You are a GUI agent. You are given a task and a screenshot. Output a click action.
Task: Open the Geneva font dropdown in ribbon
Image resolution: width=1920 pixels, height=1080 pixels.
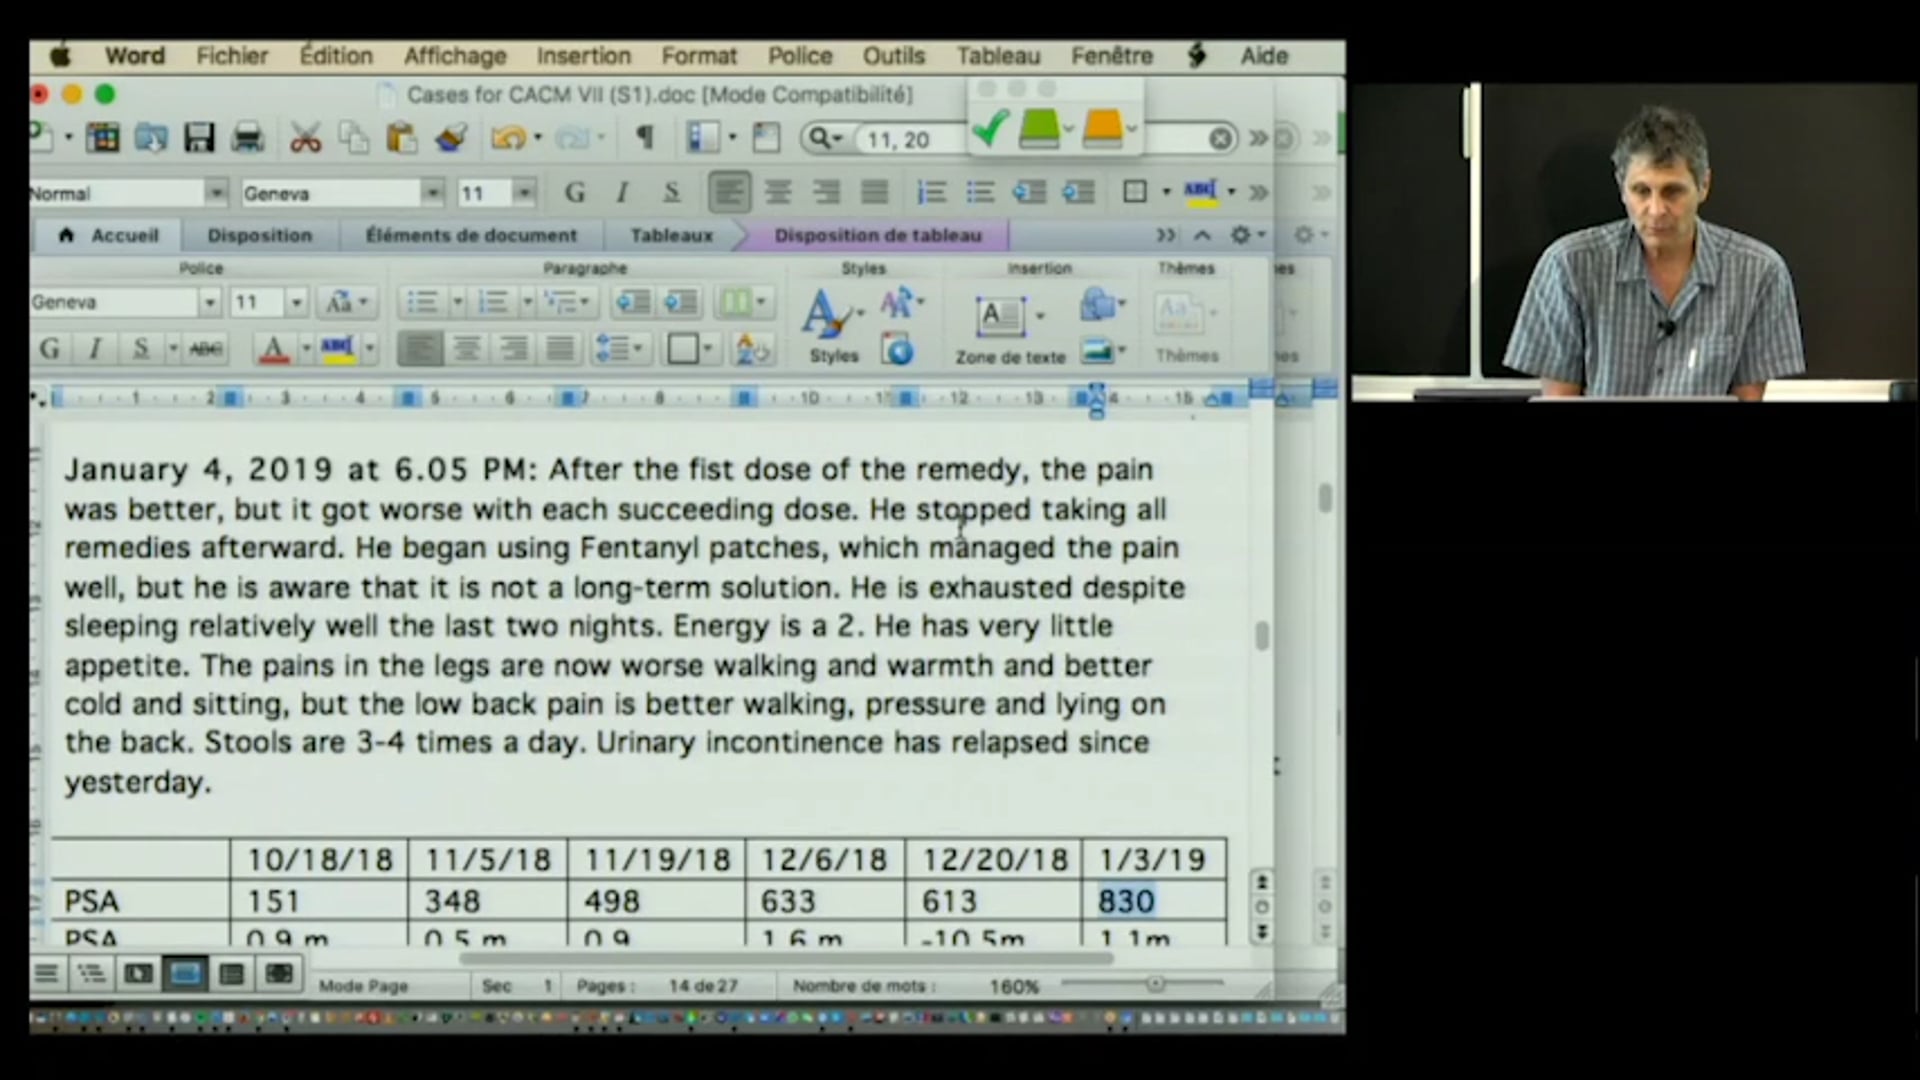point(209,302)
